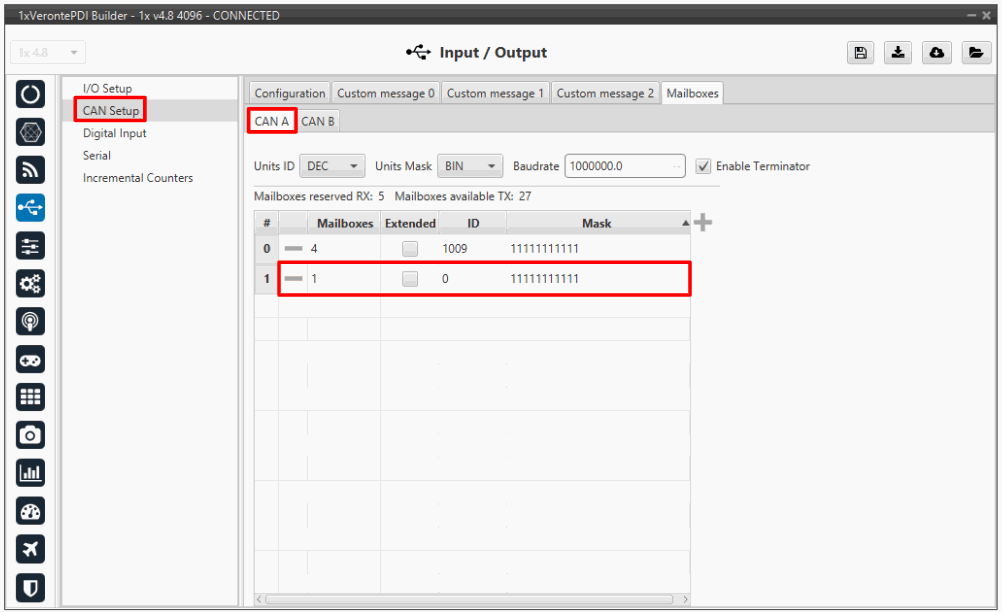Select Incremental Counters in the side list
This screenshot has height=612, width=1002.
(x=138, y=178)
